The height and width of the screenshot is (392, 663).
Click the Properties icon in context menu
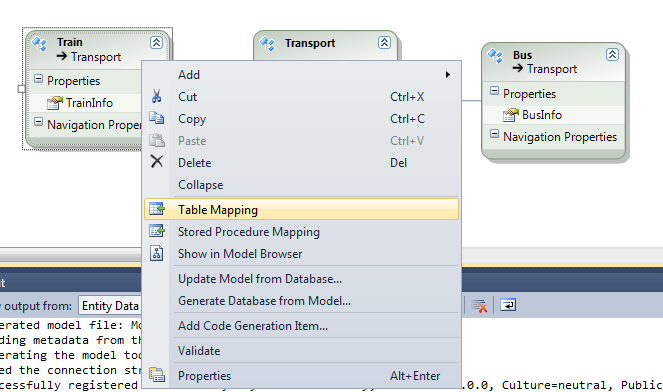[x=157, y=375]
